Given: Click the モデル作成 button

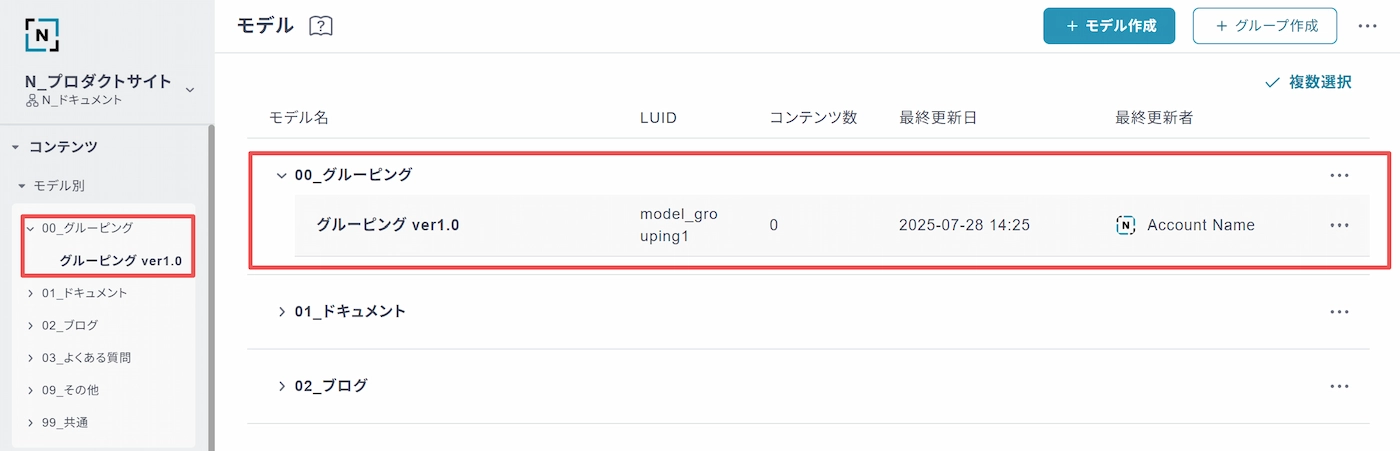Looking at the screenshot, I should [1109, 26].
